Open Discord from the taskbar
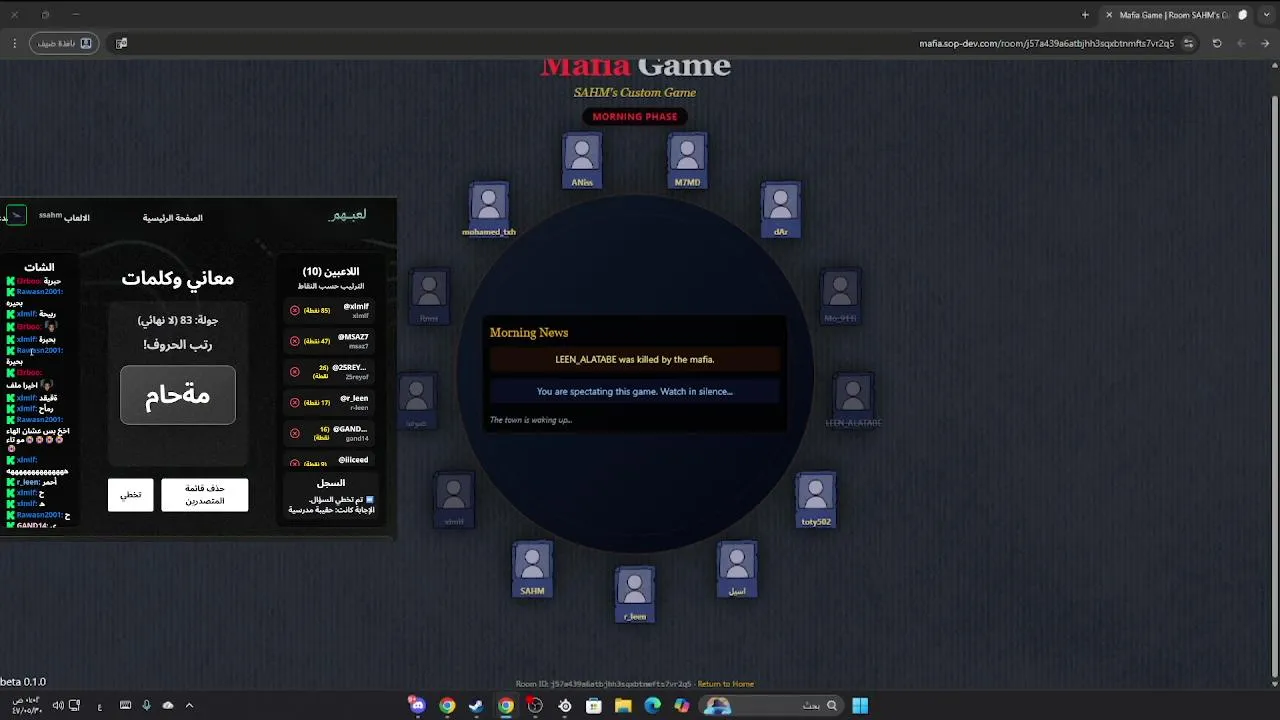The image size is (1280, 720). (x=418, y=705)
